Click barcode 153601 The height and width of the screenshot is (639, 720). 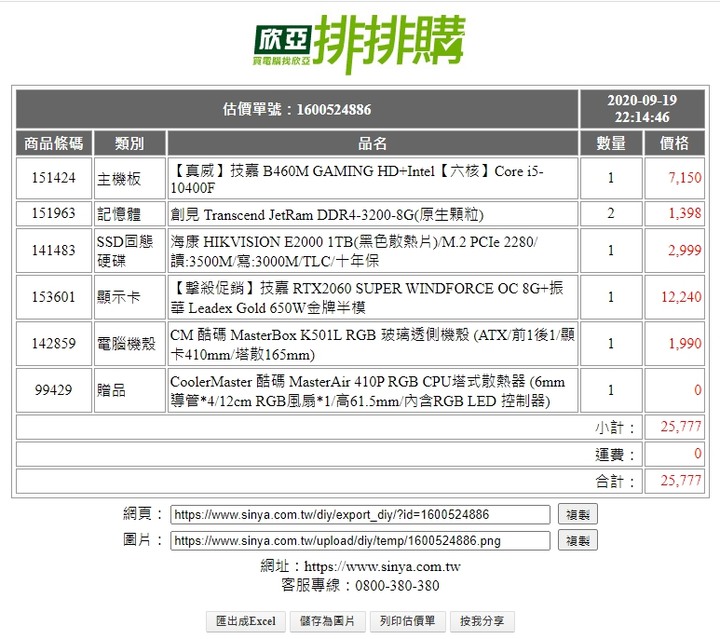click(x=54, y=297)
